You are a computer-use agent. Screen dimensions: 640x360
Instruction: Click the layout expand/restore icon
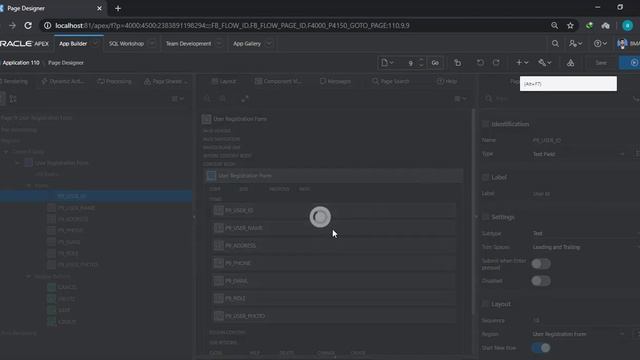[244, 99]
